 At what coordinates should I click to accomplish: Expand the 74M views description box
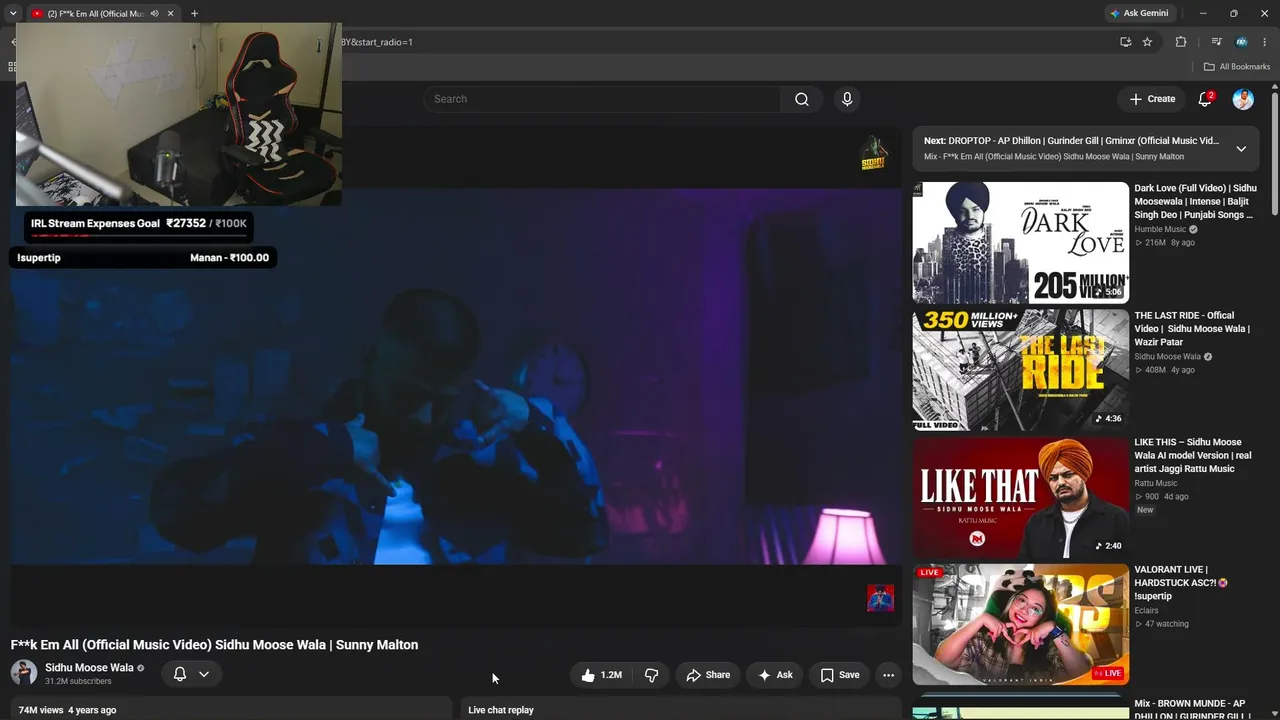coord(232,709)
